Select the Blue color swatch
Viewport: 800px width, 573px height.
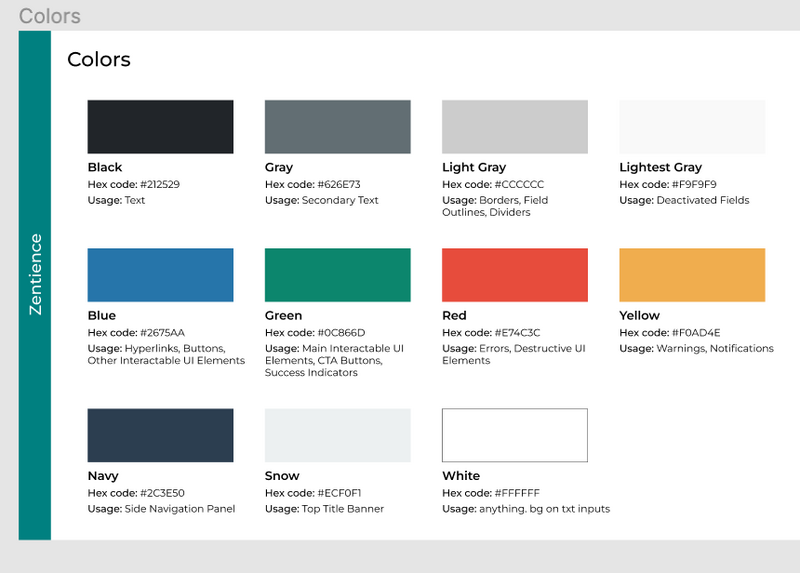pyautogui.click(x=160, y=275)
